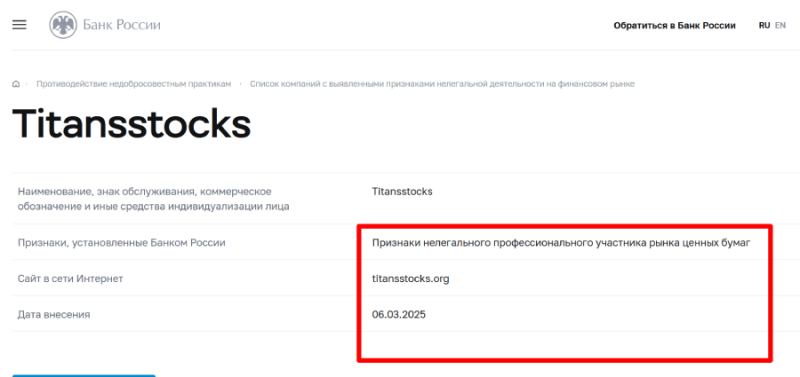This screenshot has width=800, height=377.
Task: Open the Банк России logo text link
Action: (x=121, y=24)
